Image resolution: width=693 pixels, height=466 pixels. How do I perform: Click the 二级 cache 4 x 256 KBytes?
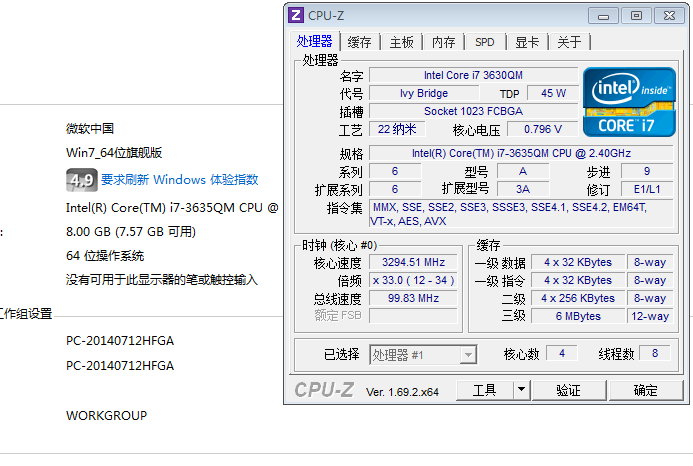(578, 298)
